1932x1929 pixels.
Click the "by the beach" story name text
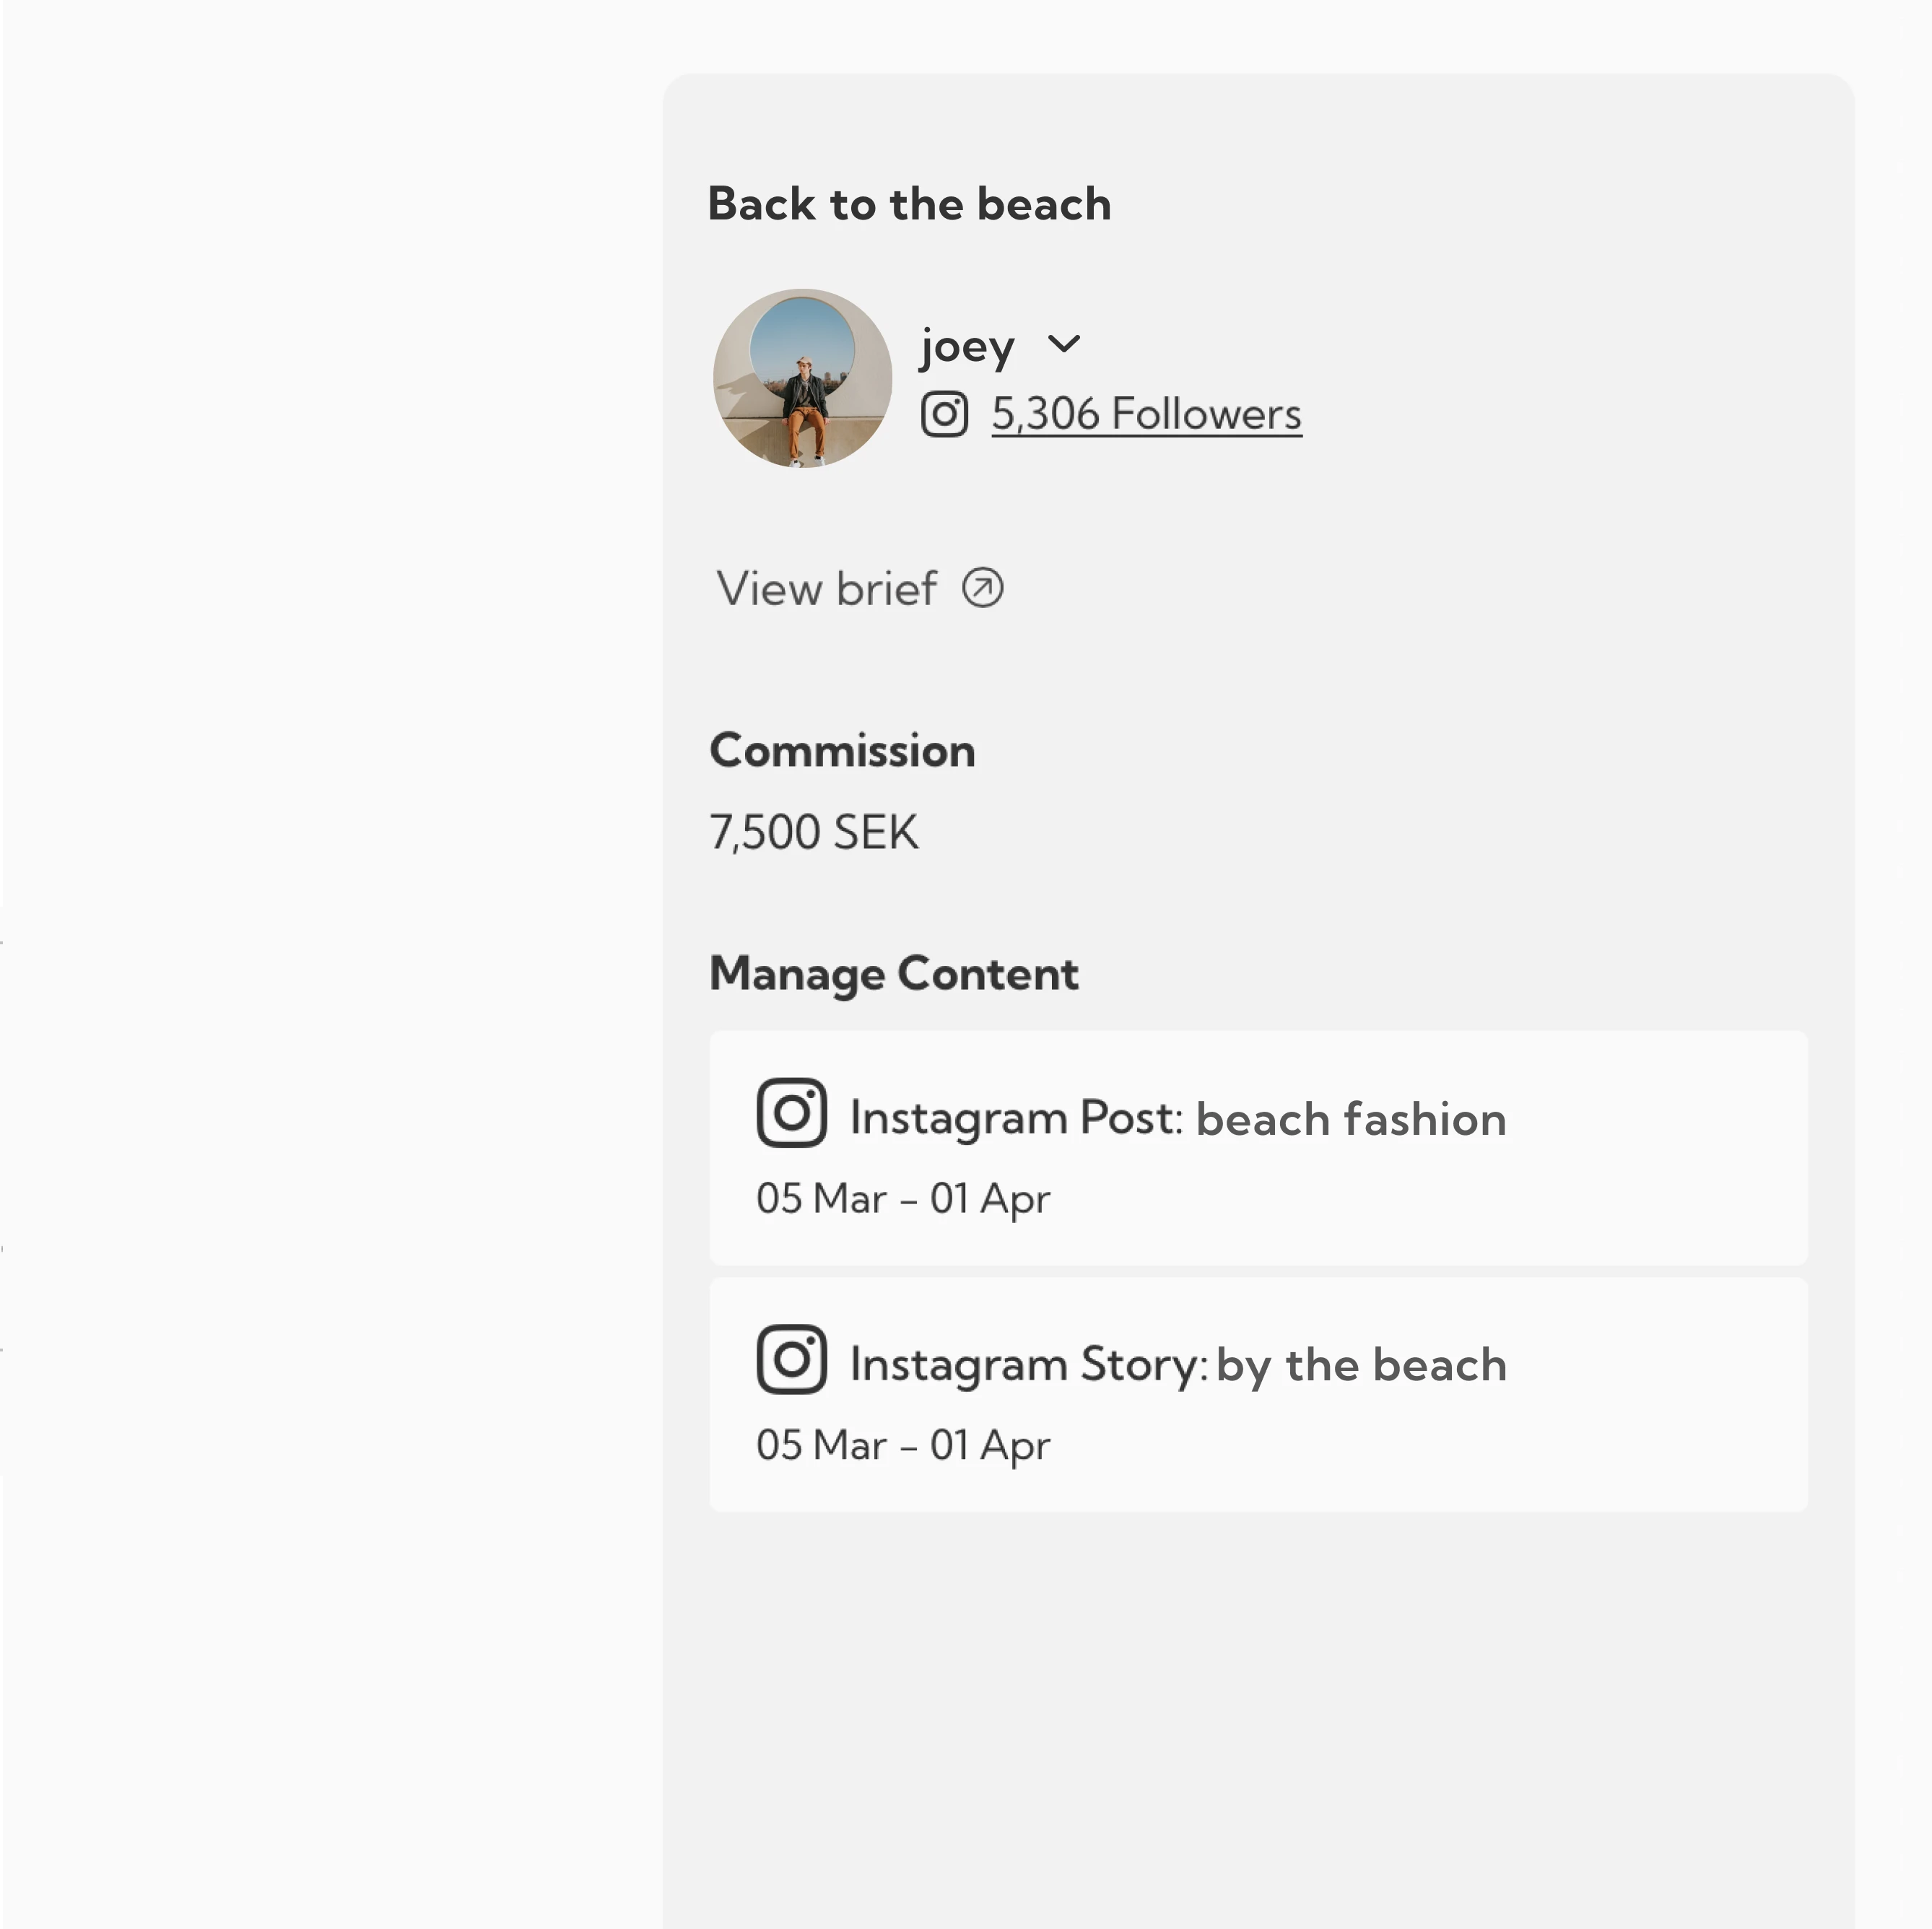[x=1361, y=1365]
